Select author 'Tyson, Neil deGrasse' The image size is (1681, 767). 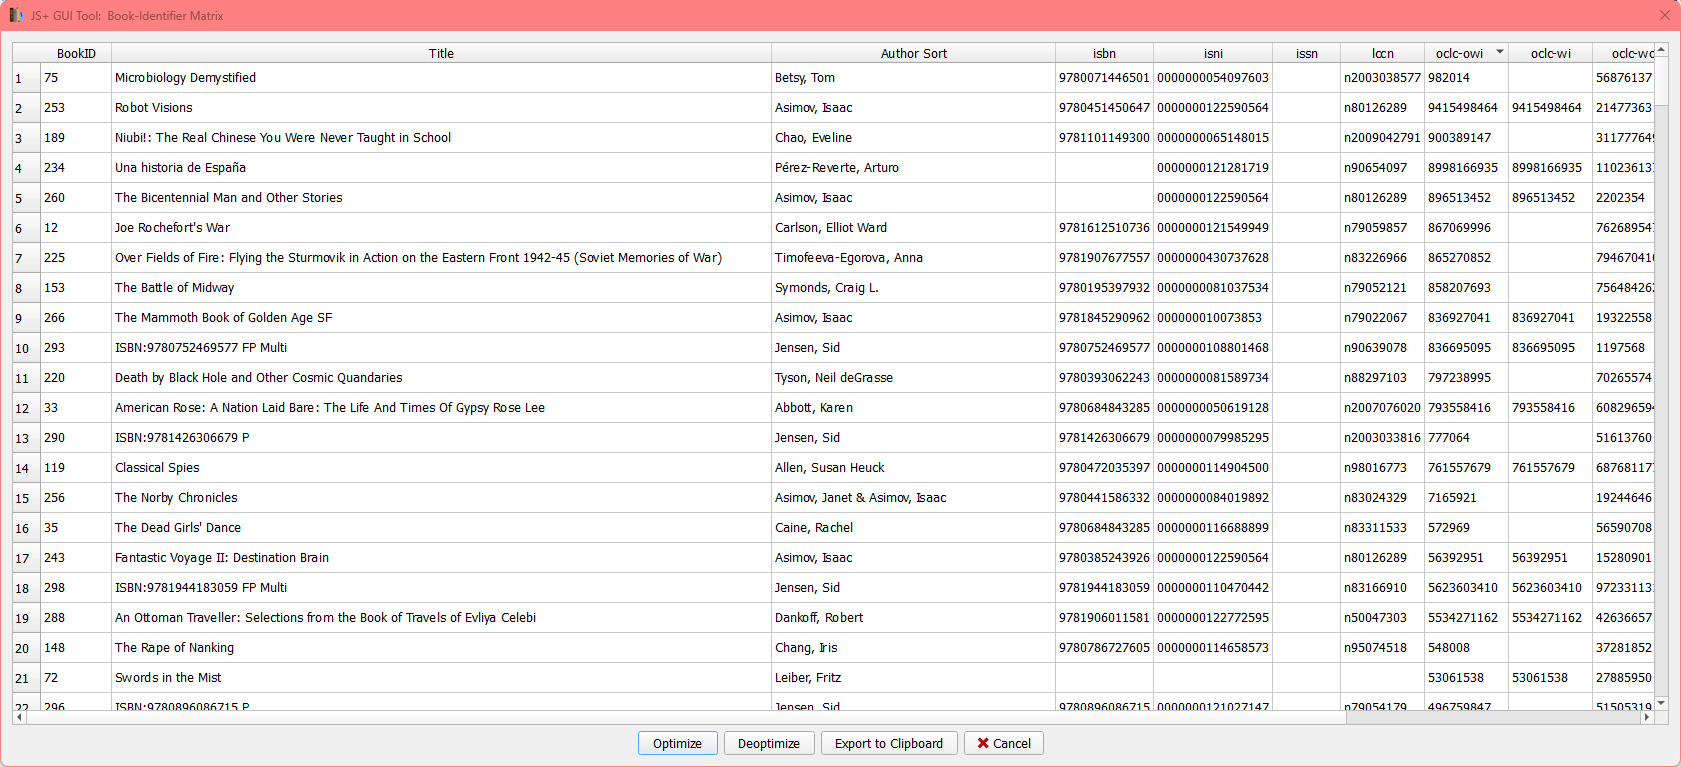tap(914, 378)
